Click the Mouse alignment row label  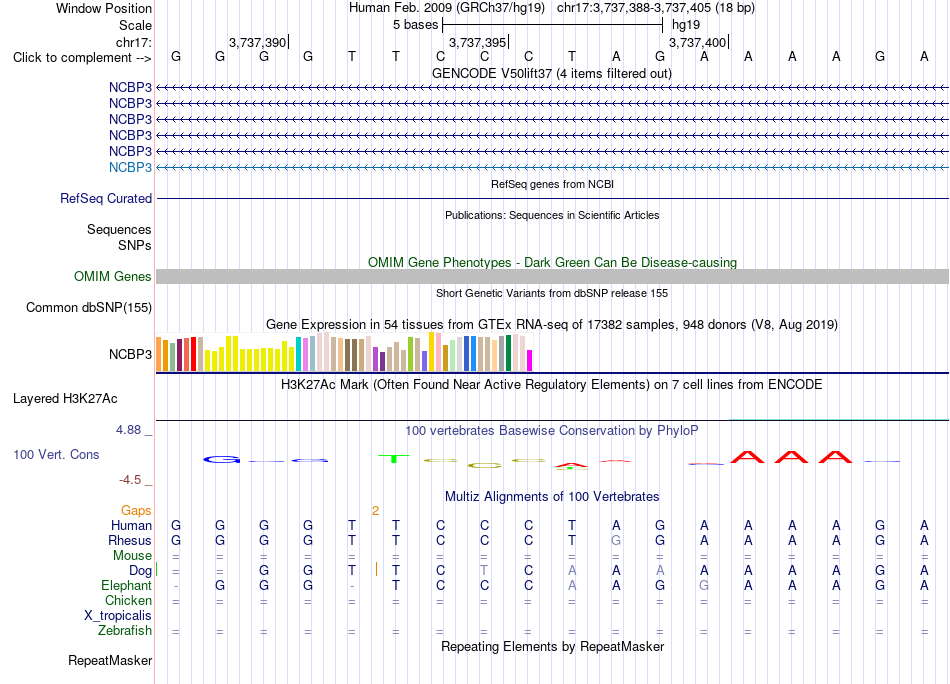point(132,556)
